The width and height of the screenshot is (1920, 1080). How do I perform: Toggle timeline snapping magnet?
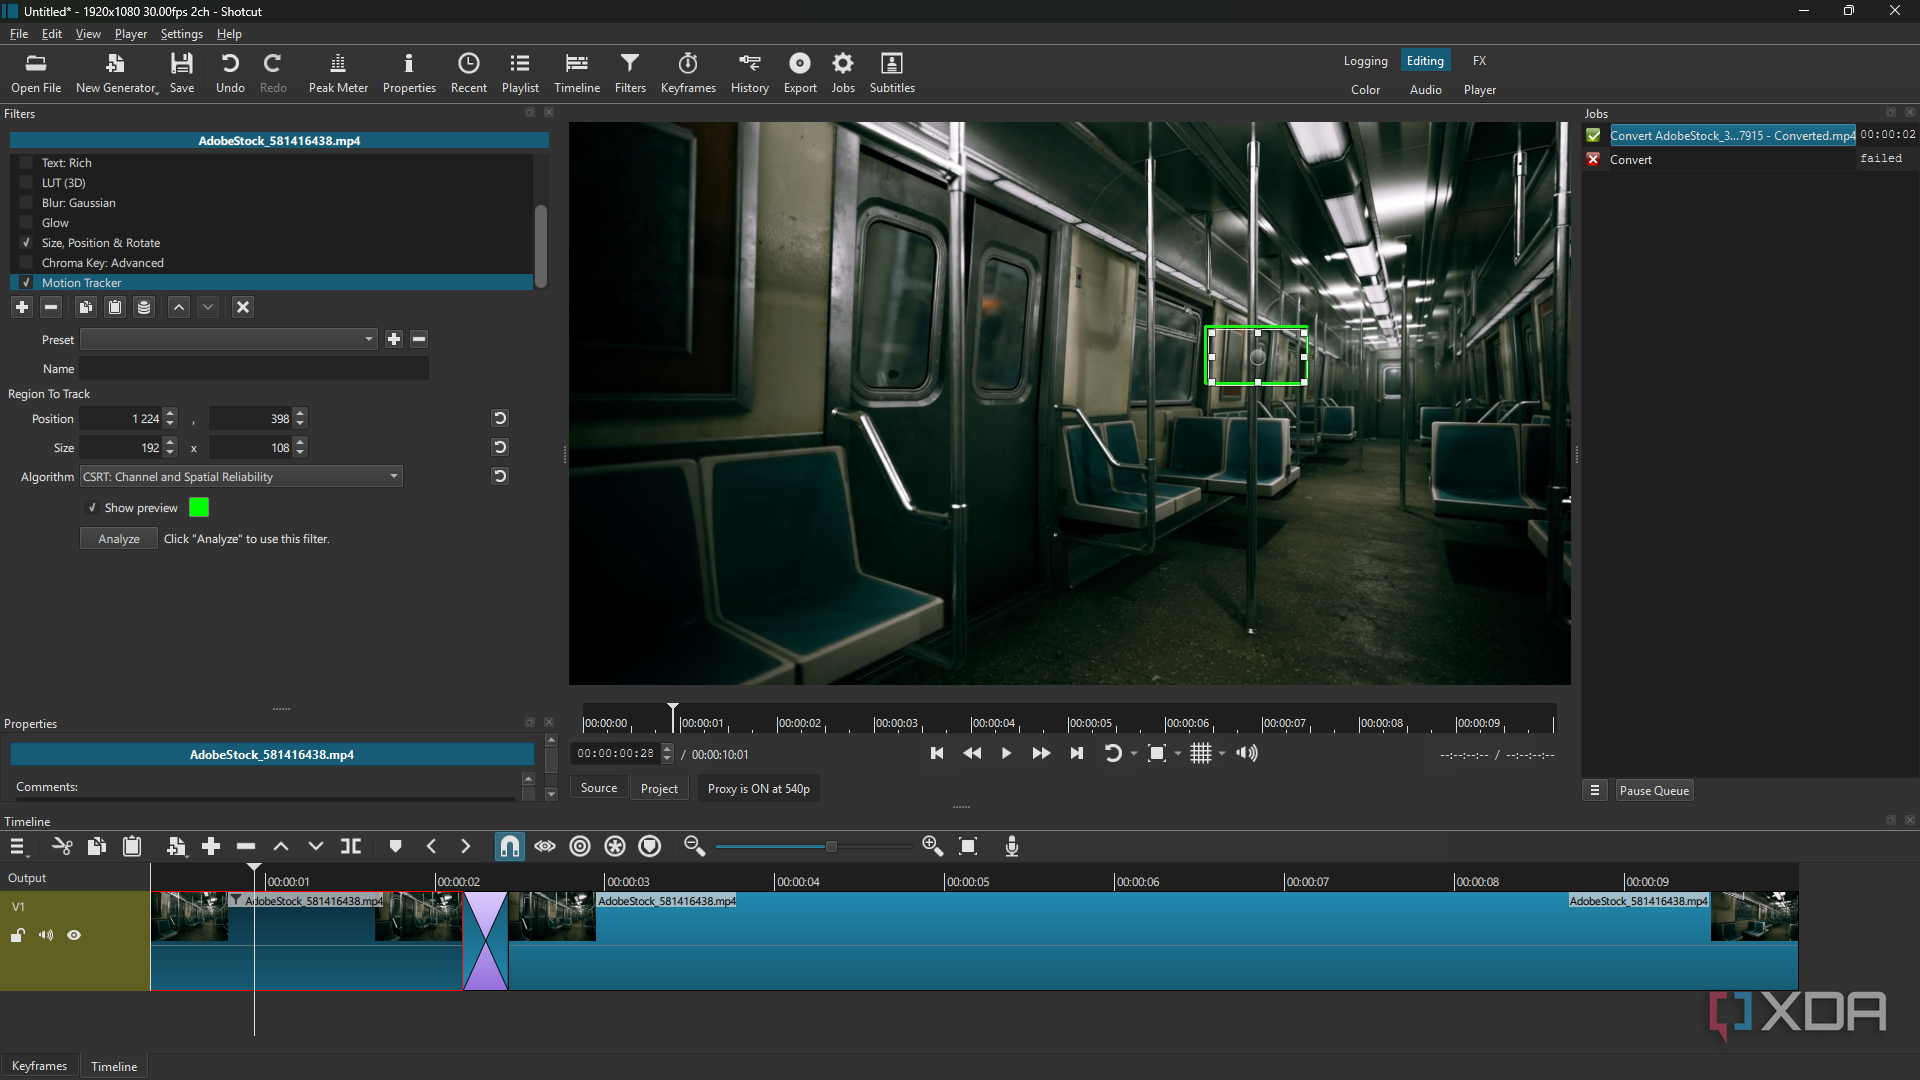click(x=510, y=846)
